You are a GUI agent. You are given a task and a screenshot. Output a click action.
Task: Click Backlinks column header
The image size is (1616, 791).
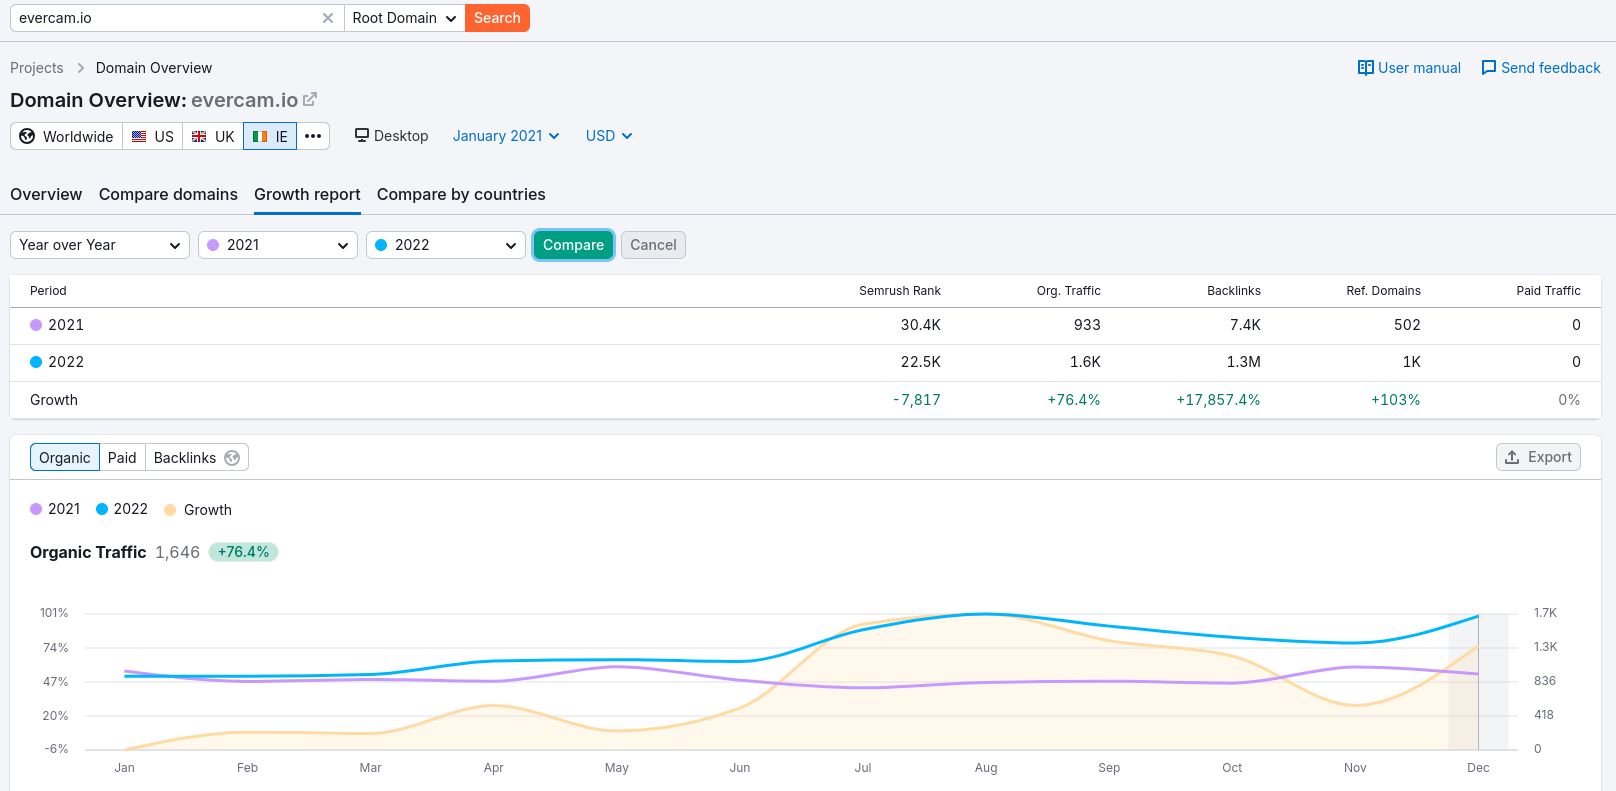tap(1234, 291)
